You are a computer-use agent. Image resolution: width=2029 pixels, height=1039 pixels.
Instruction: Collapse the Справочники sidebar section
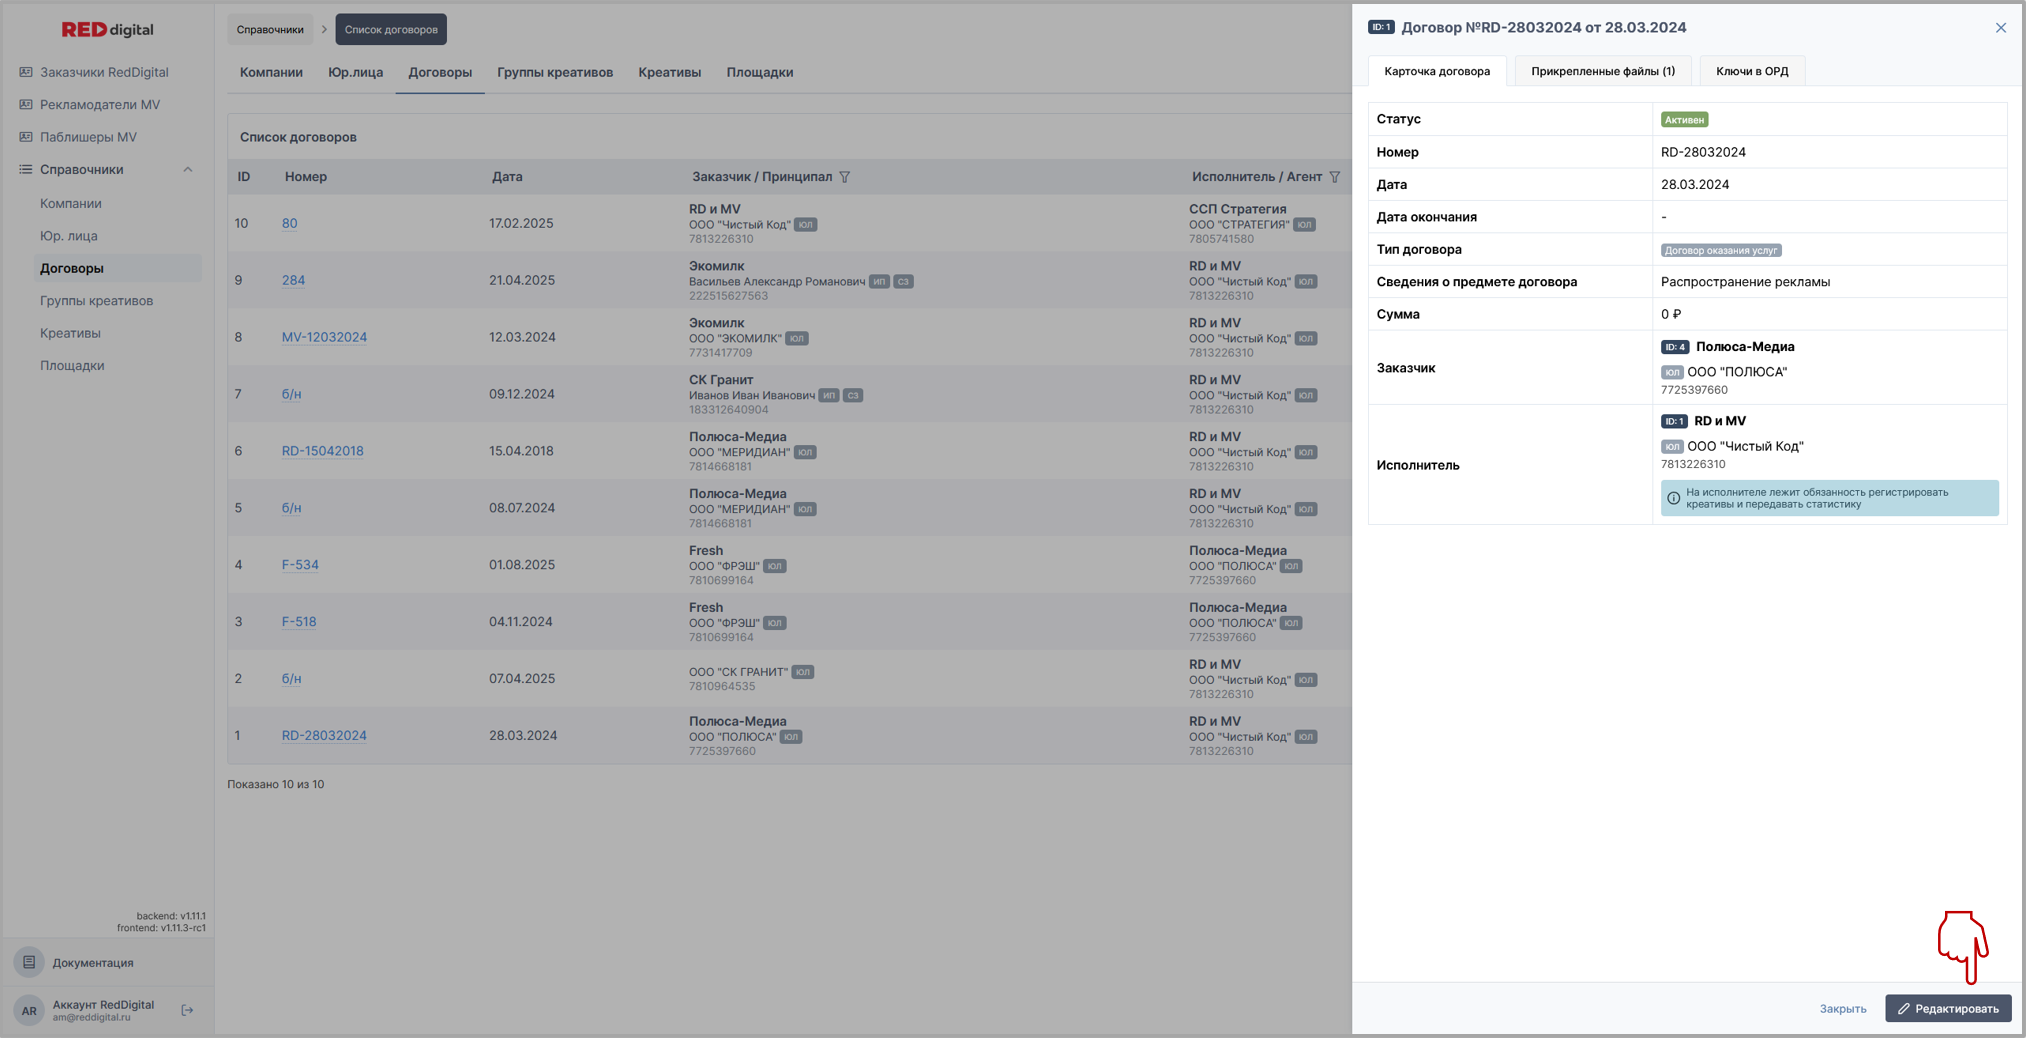point(188,170)
